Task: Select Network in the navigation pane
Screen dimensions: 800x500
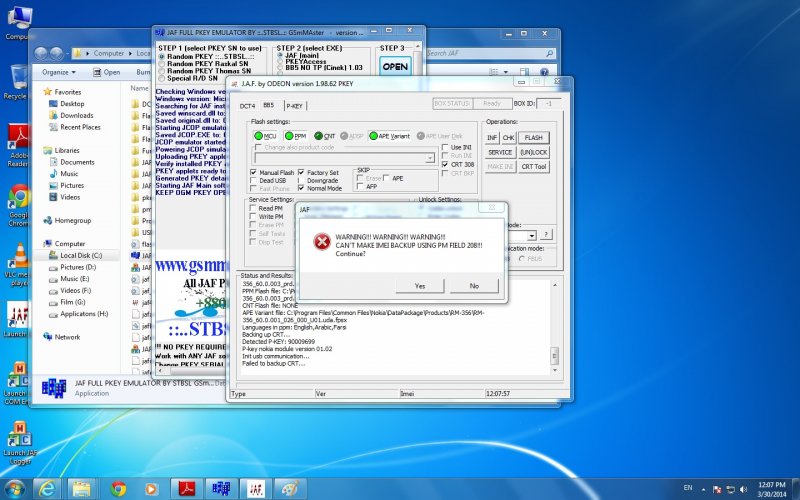Action: [x=67, y=337]
